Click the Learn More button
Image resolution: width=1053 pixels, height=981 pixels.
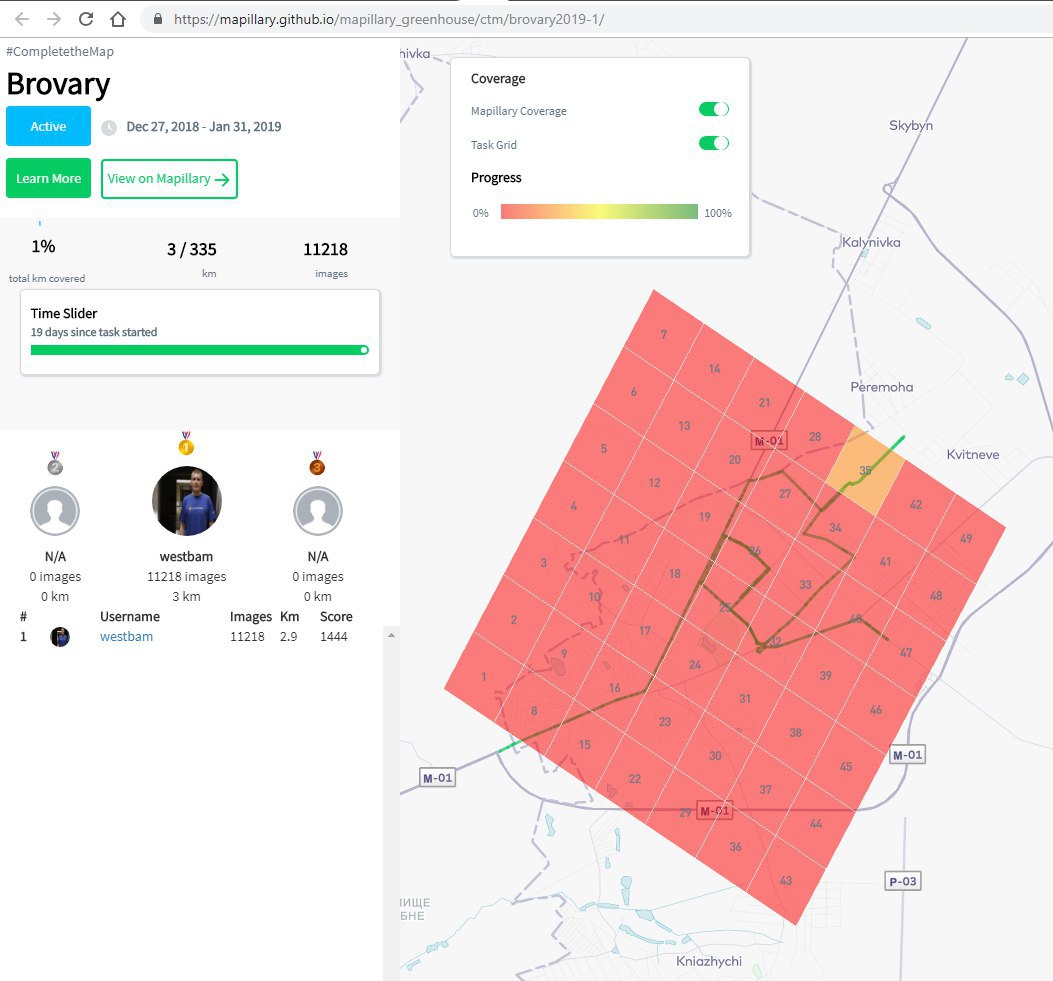(48, 178)
